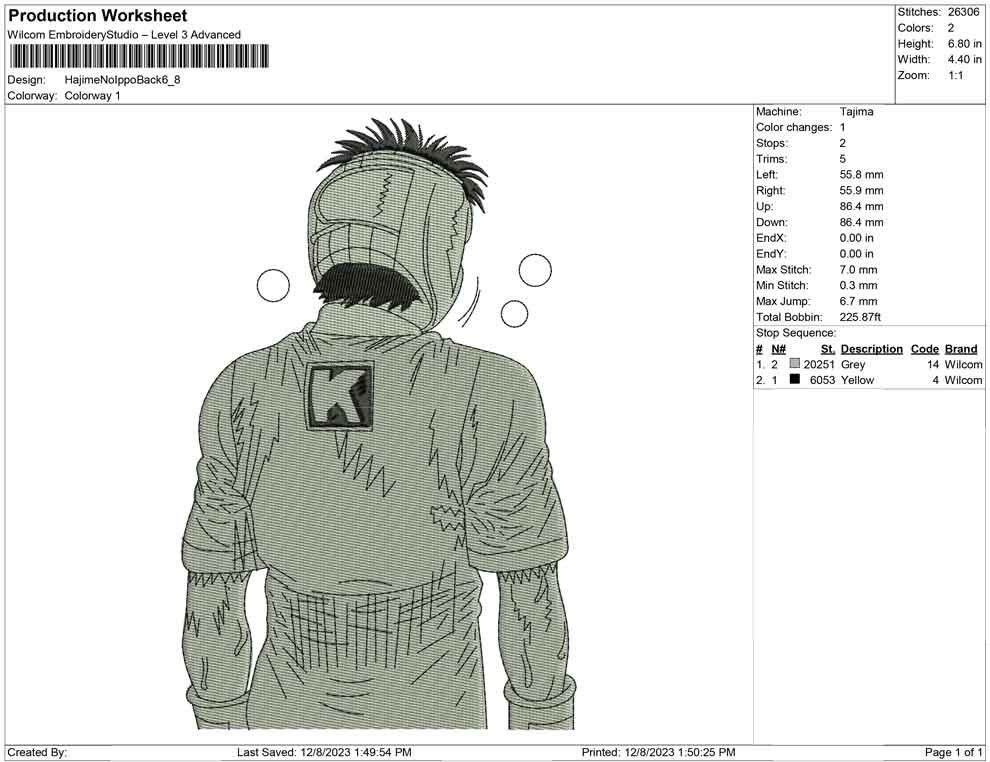
Task: Click the embroidery design preview image
Action: coord(379,423)
